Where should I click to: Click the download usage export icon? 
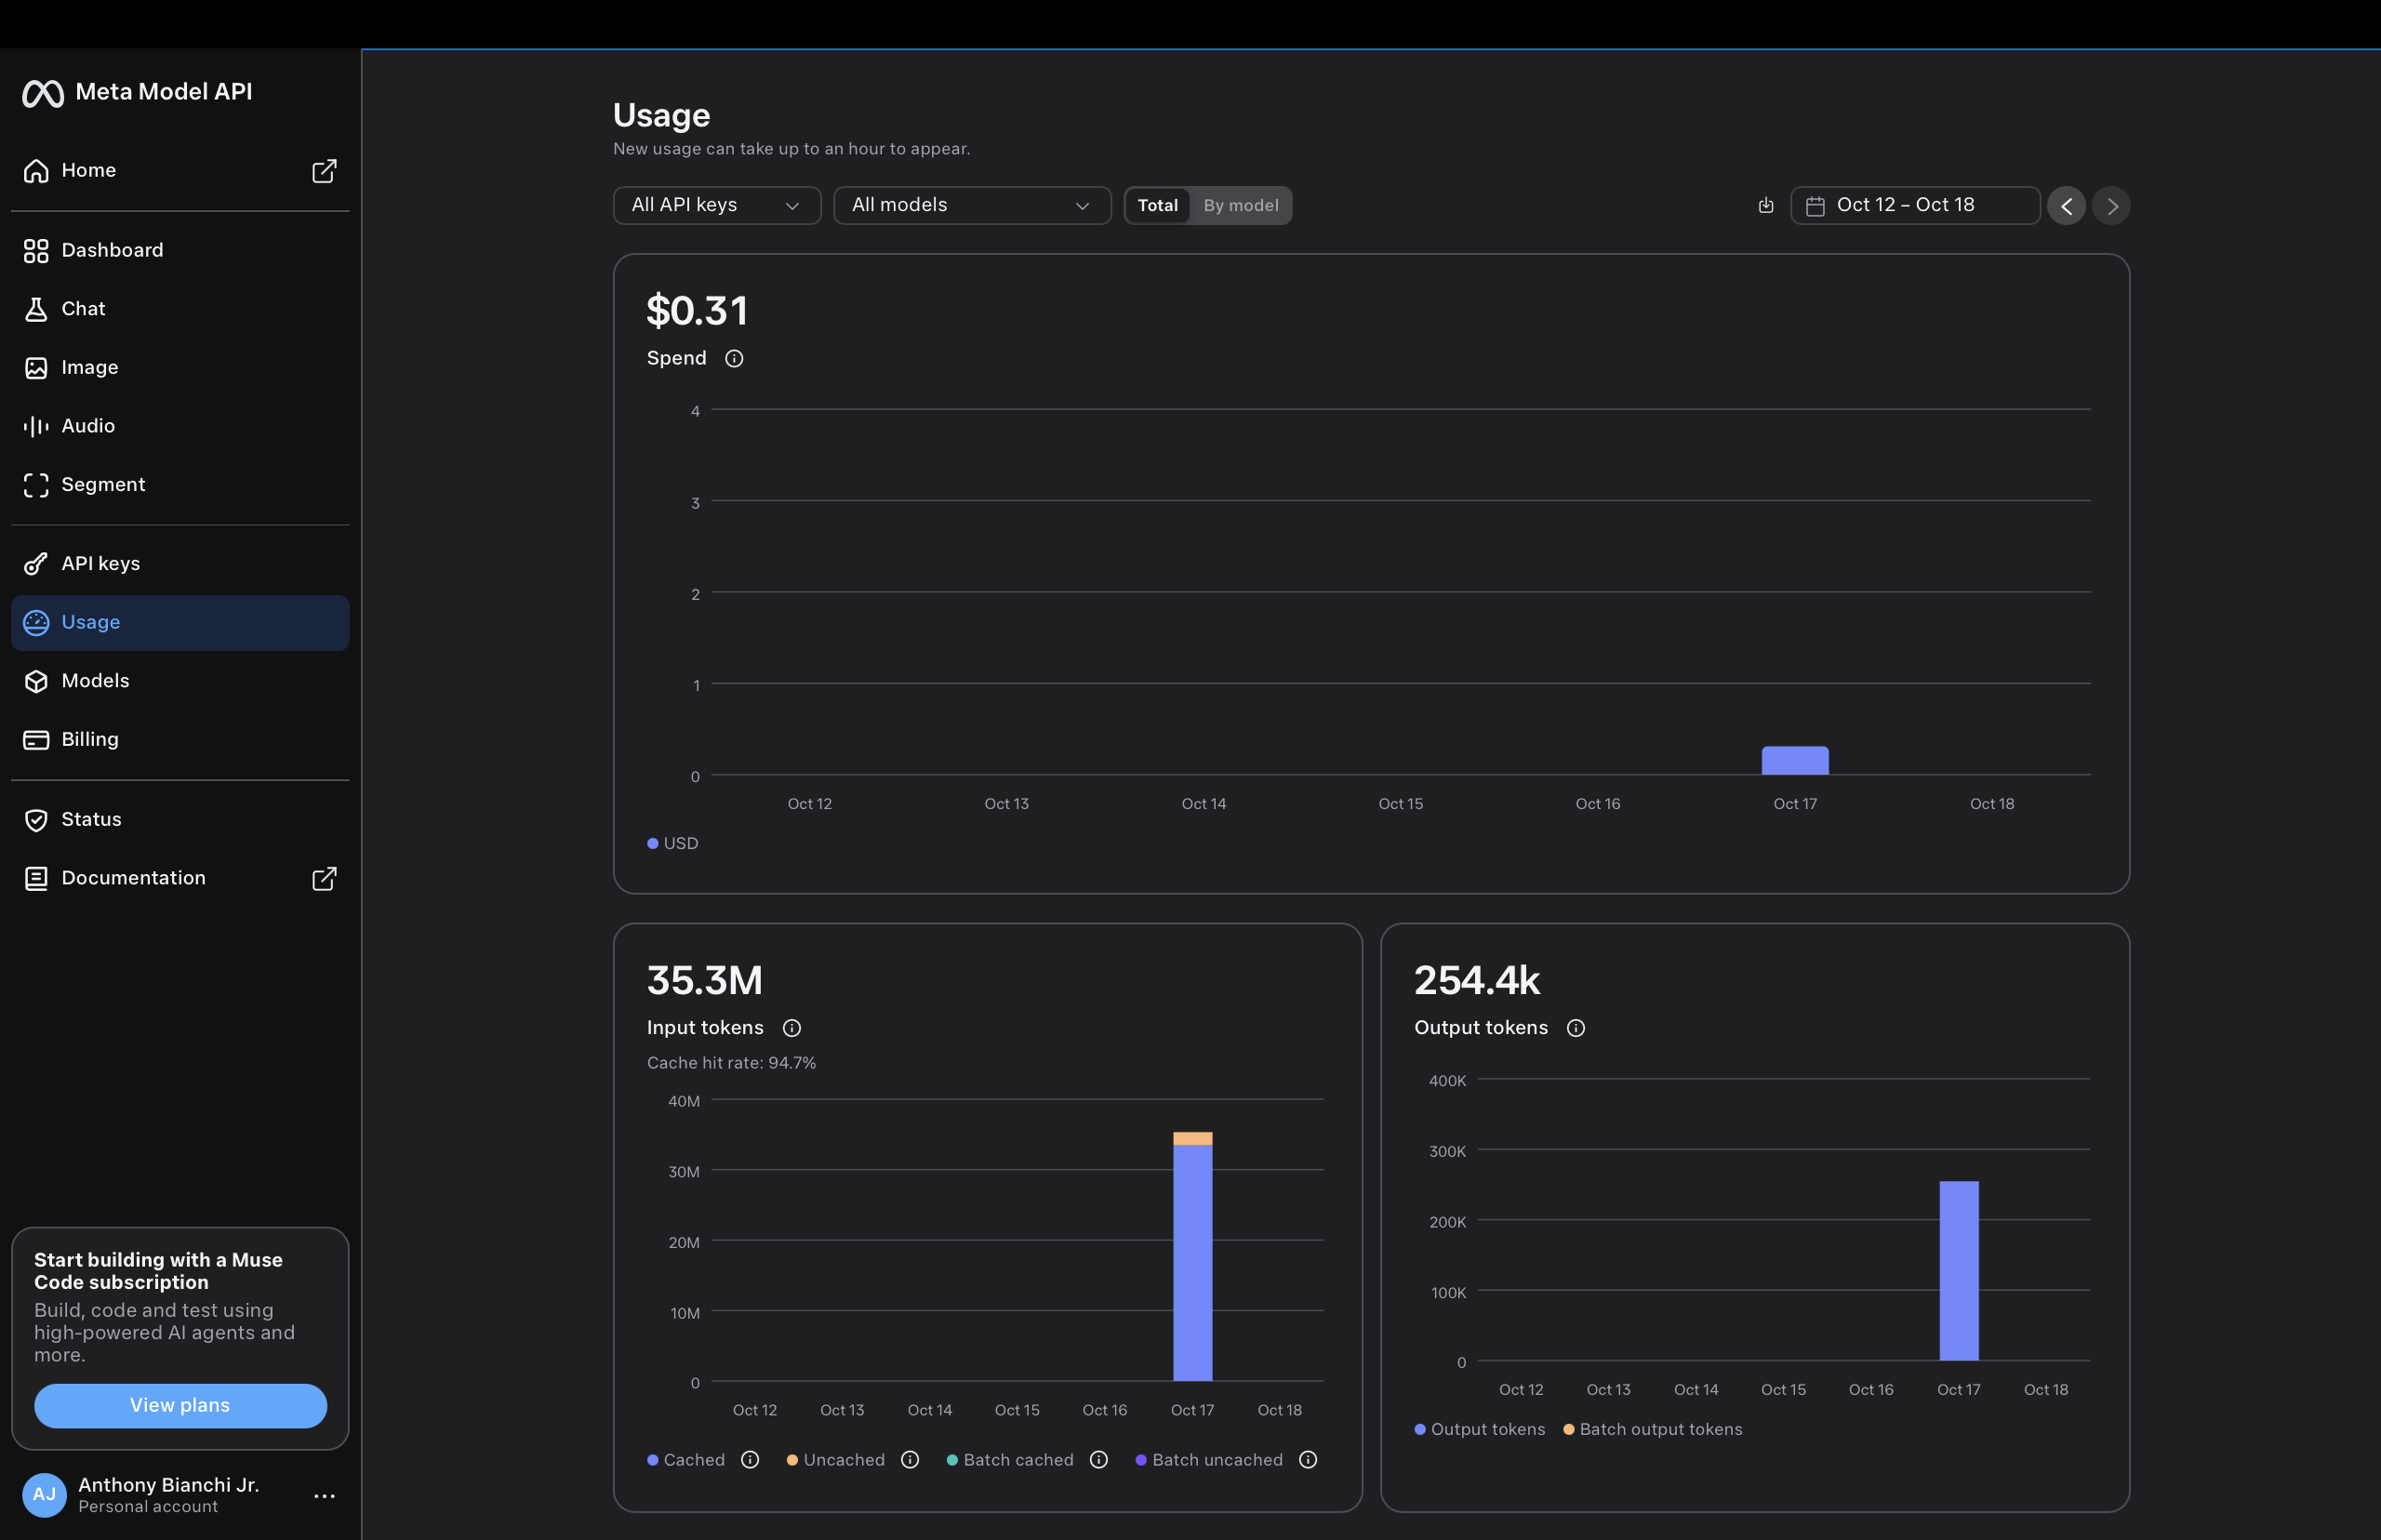click(1766, 205)
